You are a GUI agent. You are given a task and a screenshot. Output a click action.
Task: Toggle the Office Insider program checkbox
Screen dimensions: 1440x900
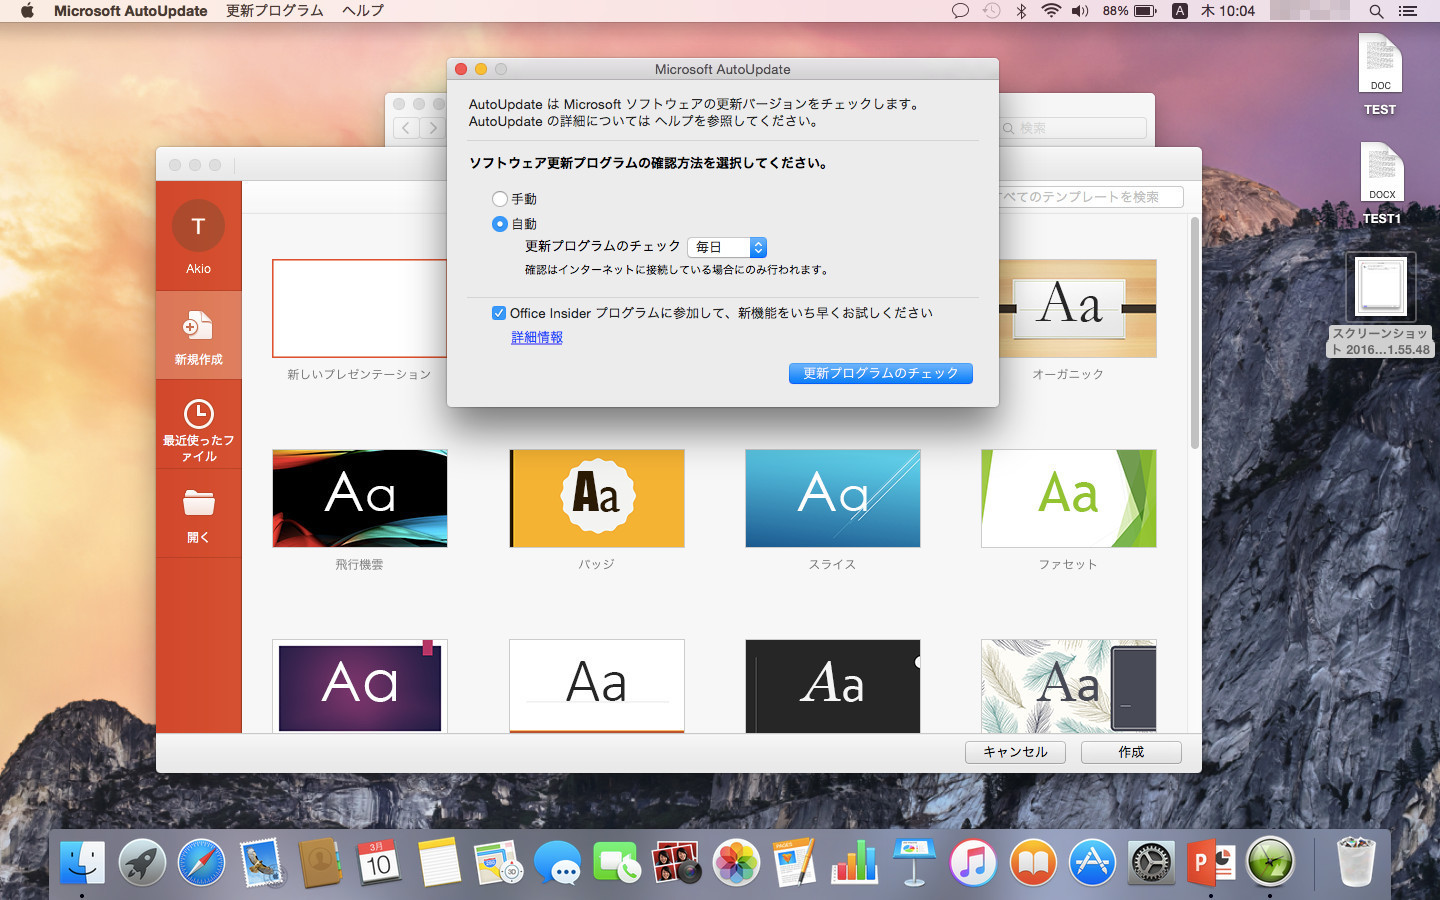499,313
